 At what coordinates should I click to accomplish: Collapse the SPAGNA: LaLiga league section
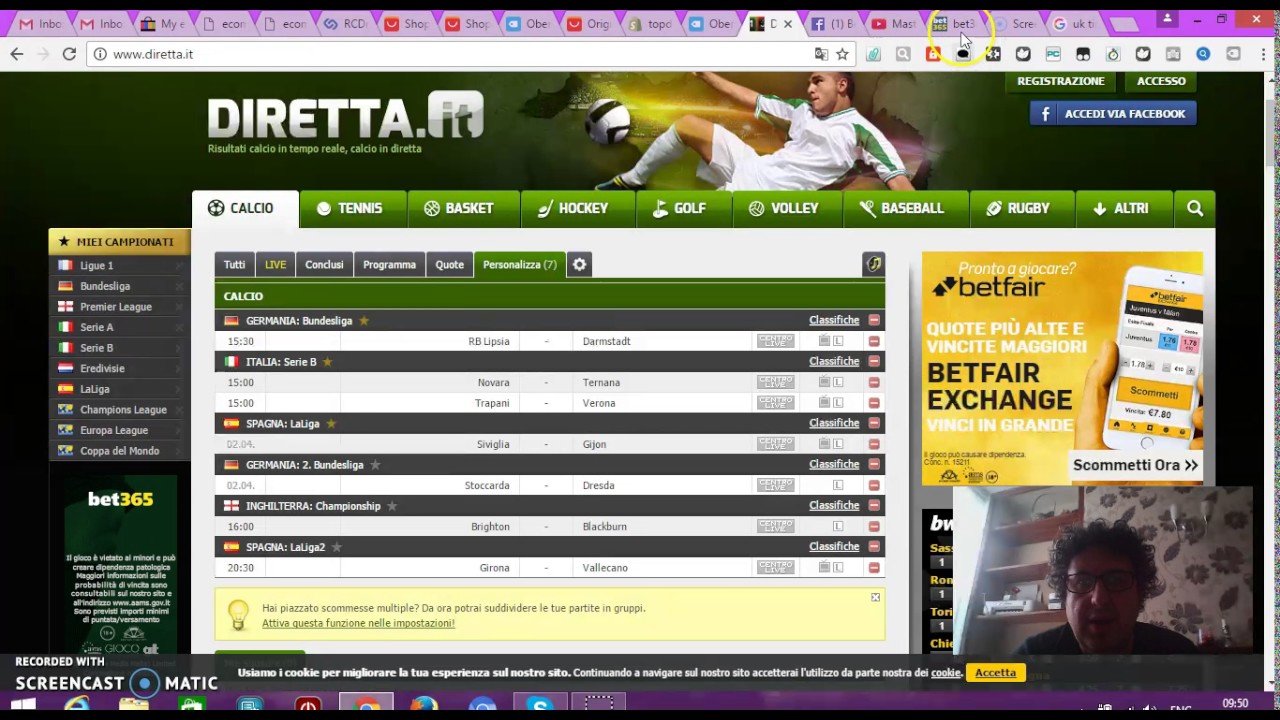874,423
